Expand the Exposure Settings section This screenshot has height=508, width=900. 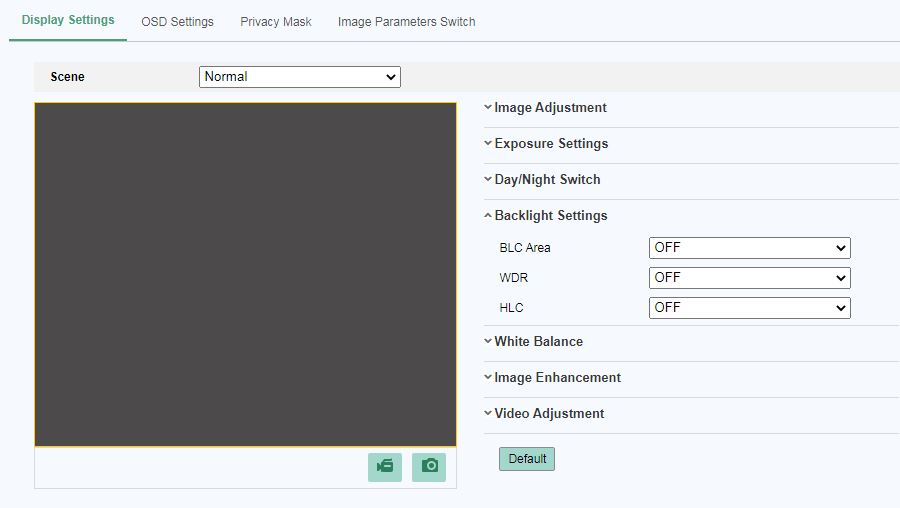[x=551, y=144]
